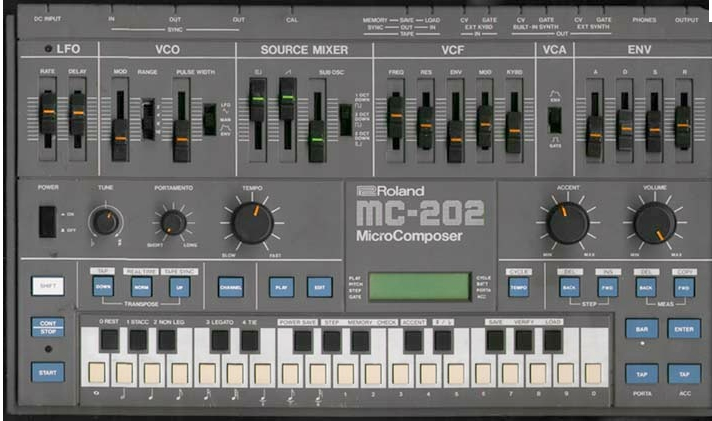Click the sawtooth wave mixer slider

[x=287, y=99]
